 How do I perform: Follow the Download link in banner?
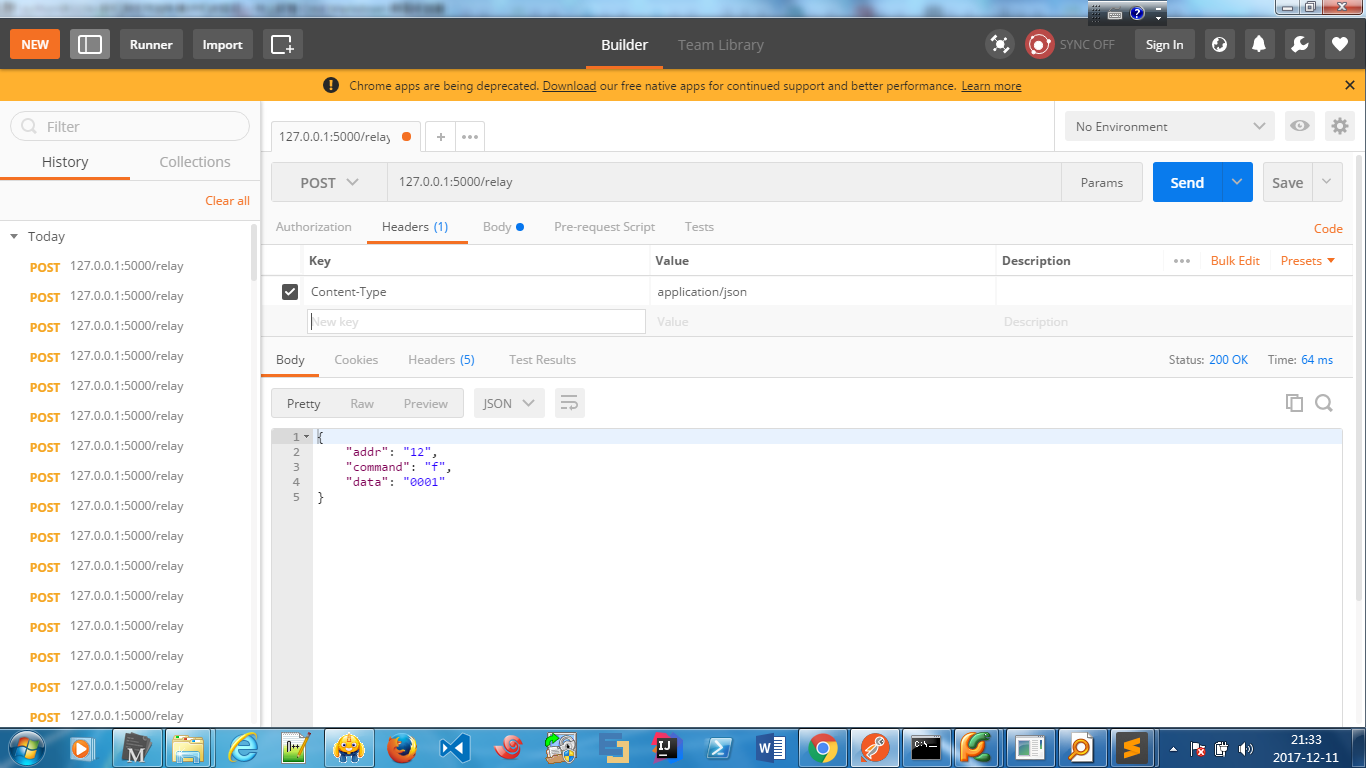point(569,86)
